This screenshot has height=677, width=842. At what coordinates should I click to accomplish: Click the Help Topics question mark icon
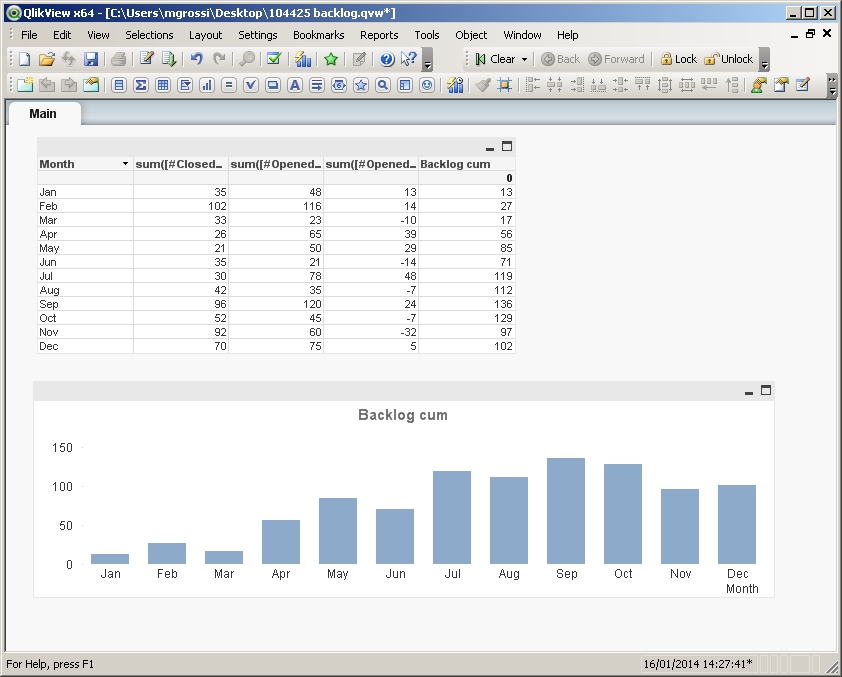pyautogui.click(x=387, y=59)
